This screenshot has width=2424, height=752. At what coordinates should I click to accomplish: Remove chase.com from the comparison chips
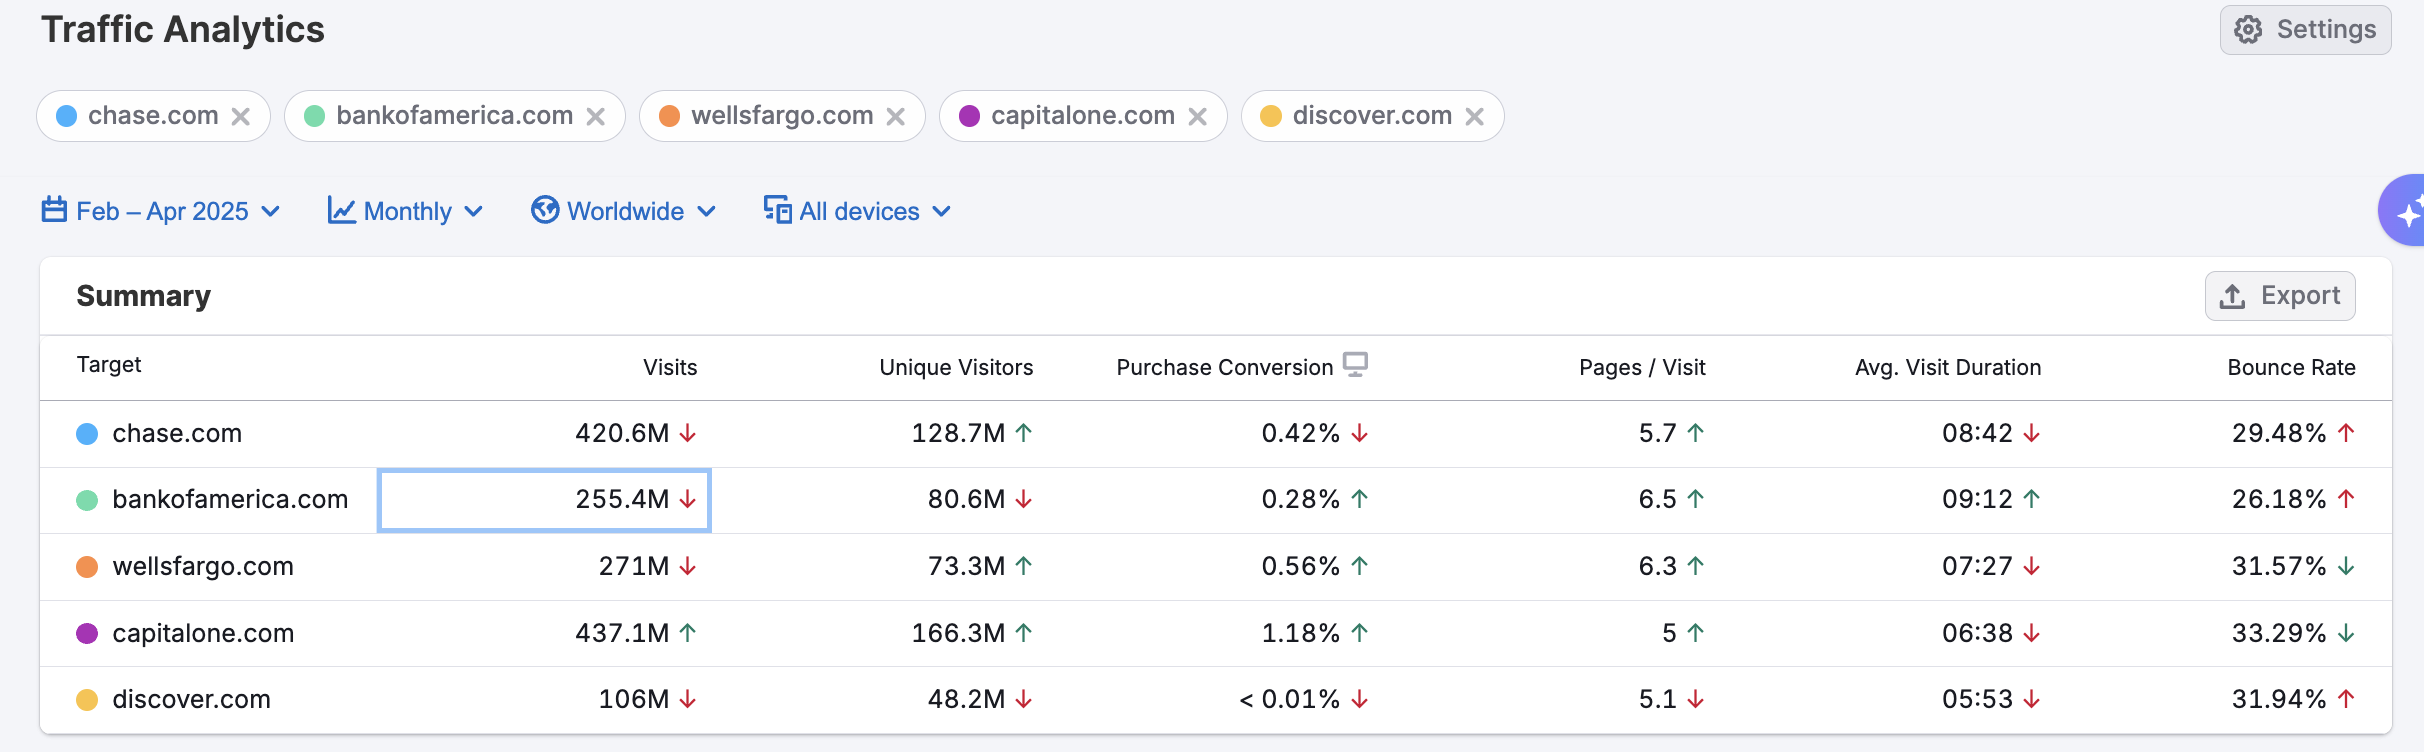241,117
